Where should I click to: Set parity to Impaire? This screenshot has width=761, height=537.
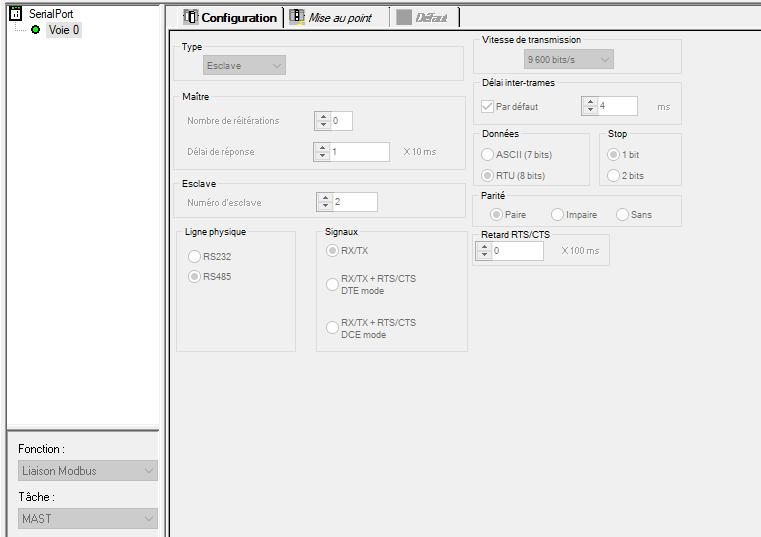click(557, 215)
